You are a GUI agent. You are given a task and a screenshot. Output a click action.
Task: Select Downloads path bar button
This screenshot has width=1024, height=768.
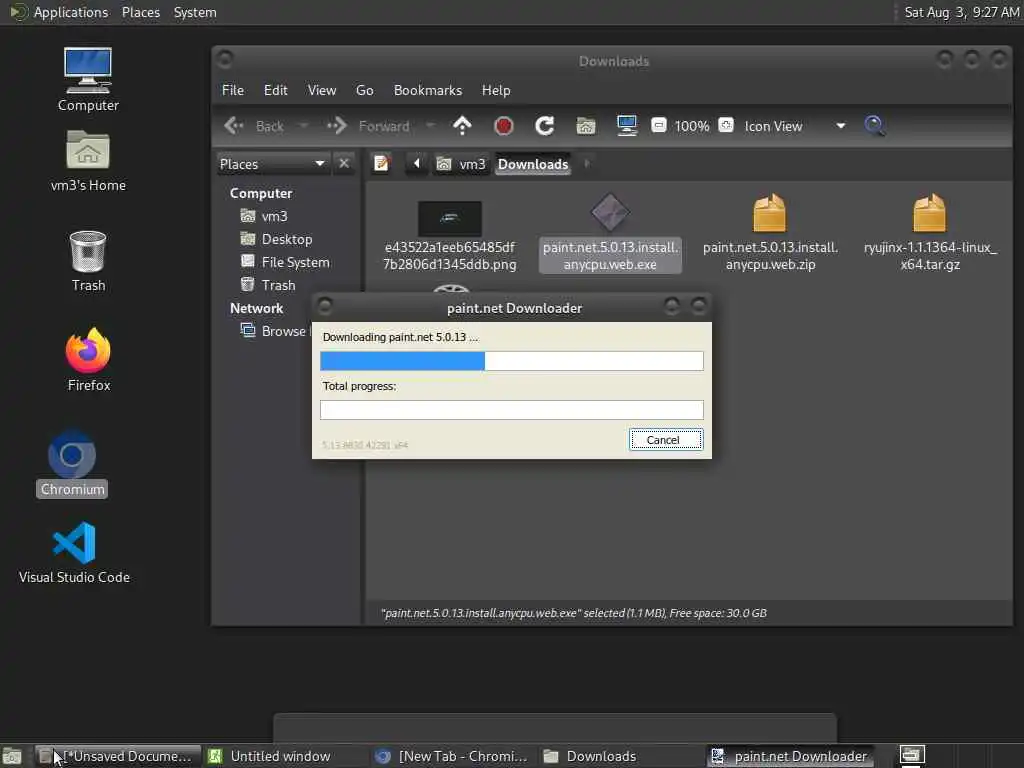click(x=533, y=164)
